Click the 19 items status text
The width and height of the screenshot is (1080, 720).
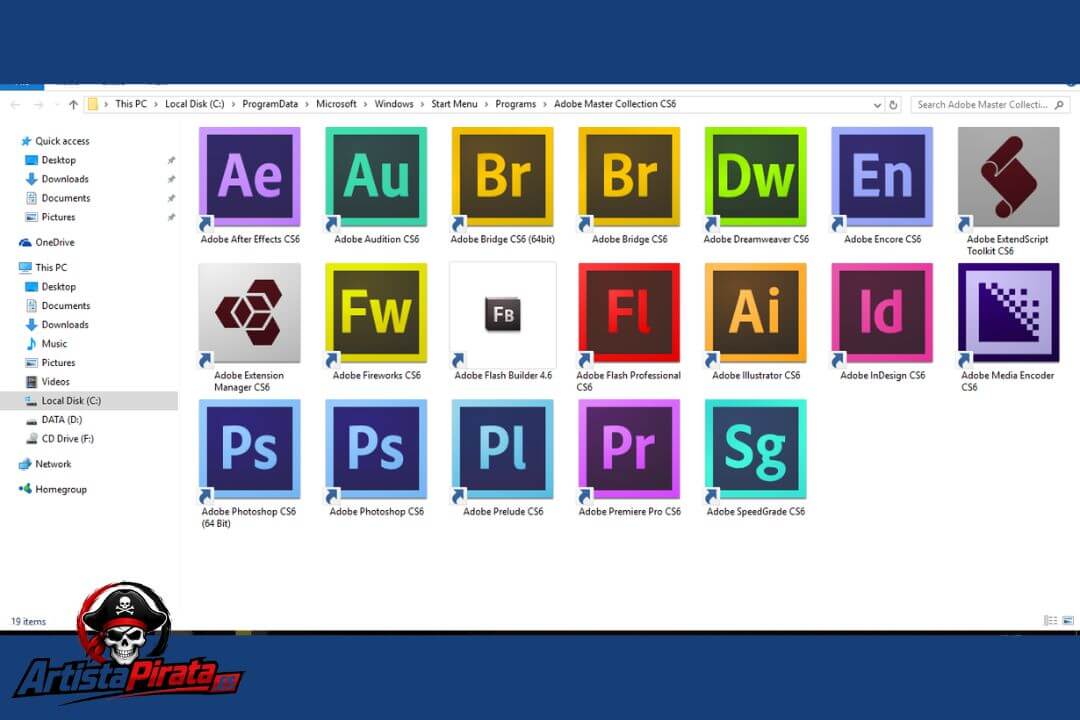[28, 621]
